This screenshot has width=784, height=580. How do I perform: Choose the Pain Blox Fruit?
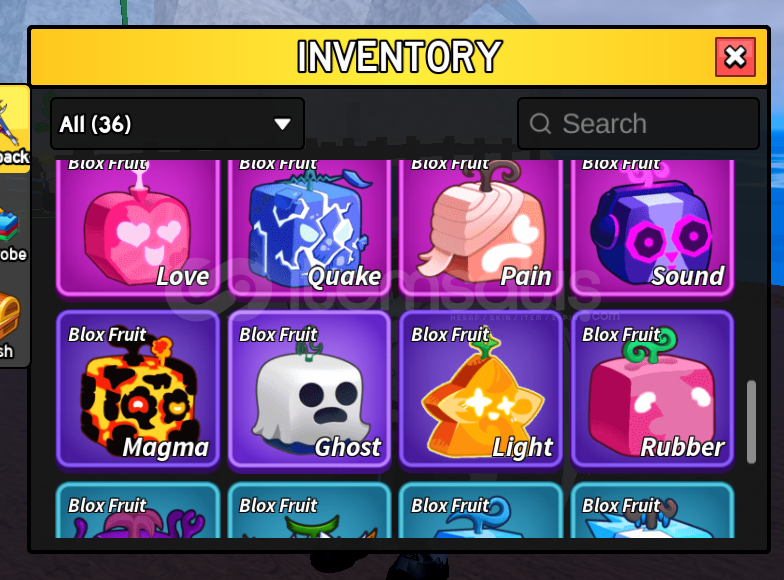[x=481, y=227]
